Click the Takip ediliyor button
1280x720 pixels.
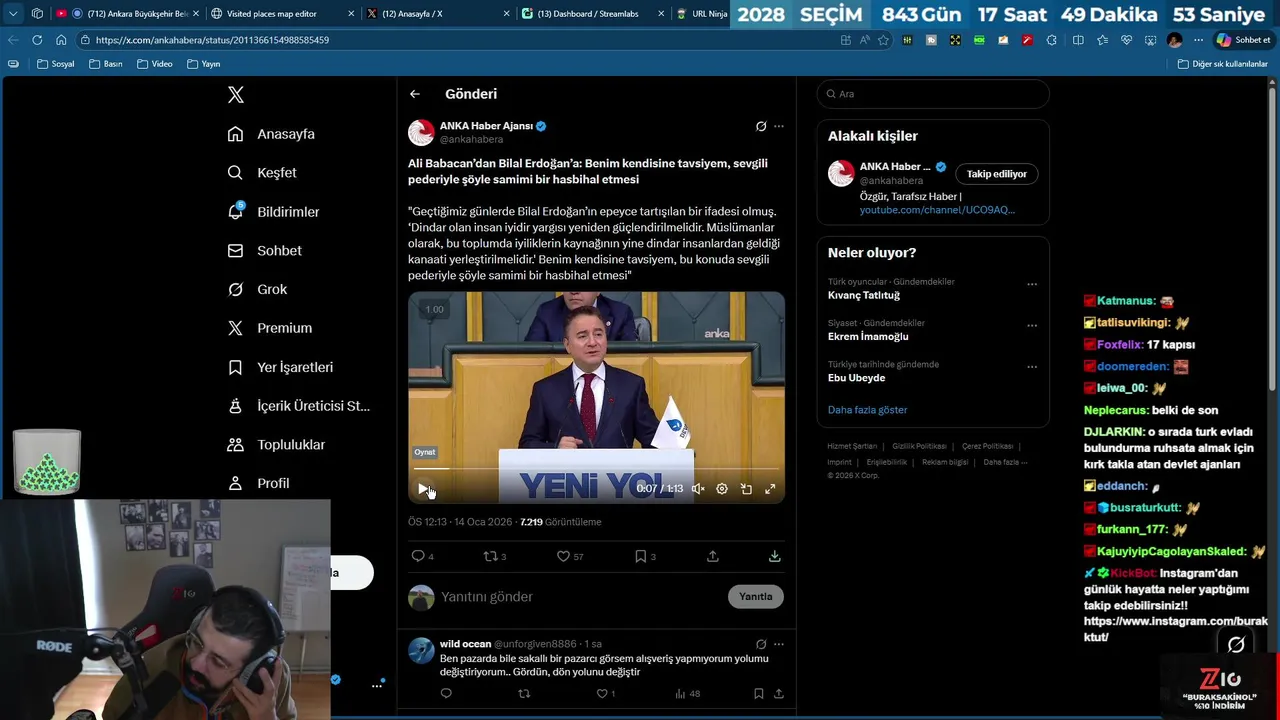pyautogui.click(x=997, y=174)
